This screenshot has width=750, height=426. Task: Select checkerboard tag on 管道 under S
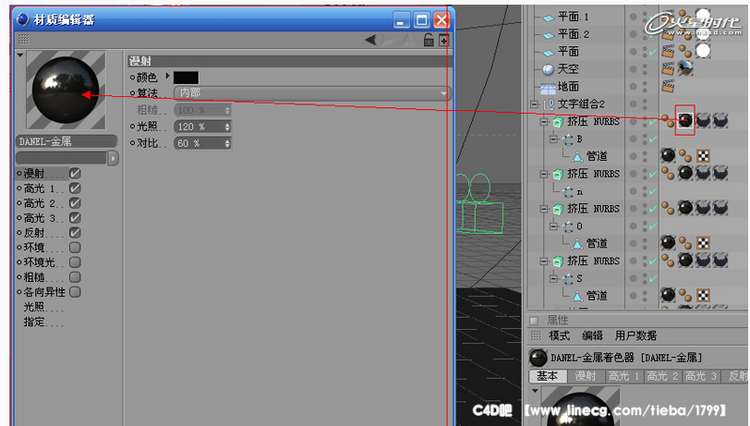point(703,295)
